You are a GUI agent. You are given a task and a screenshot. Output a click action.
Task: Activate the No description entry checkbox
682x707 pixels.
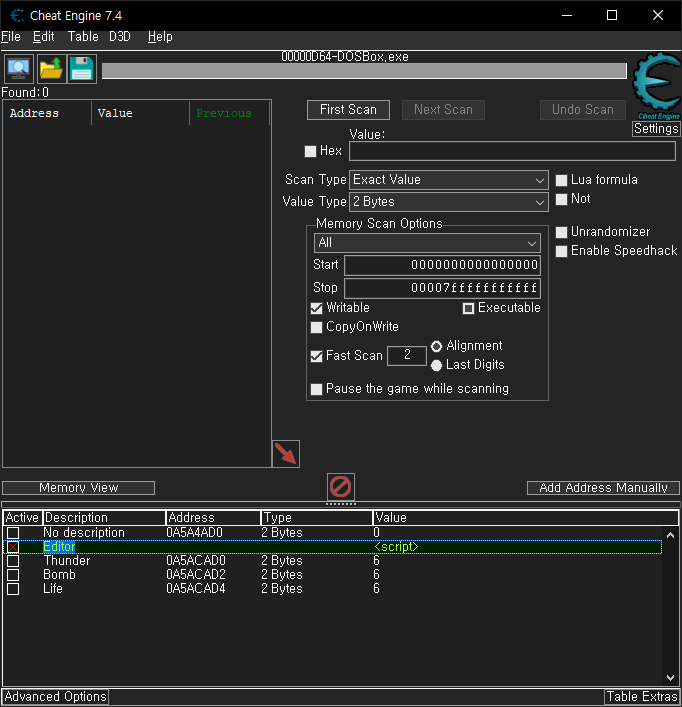[13, 533]
